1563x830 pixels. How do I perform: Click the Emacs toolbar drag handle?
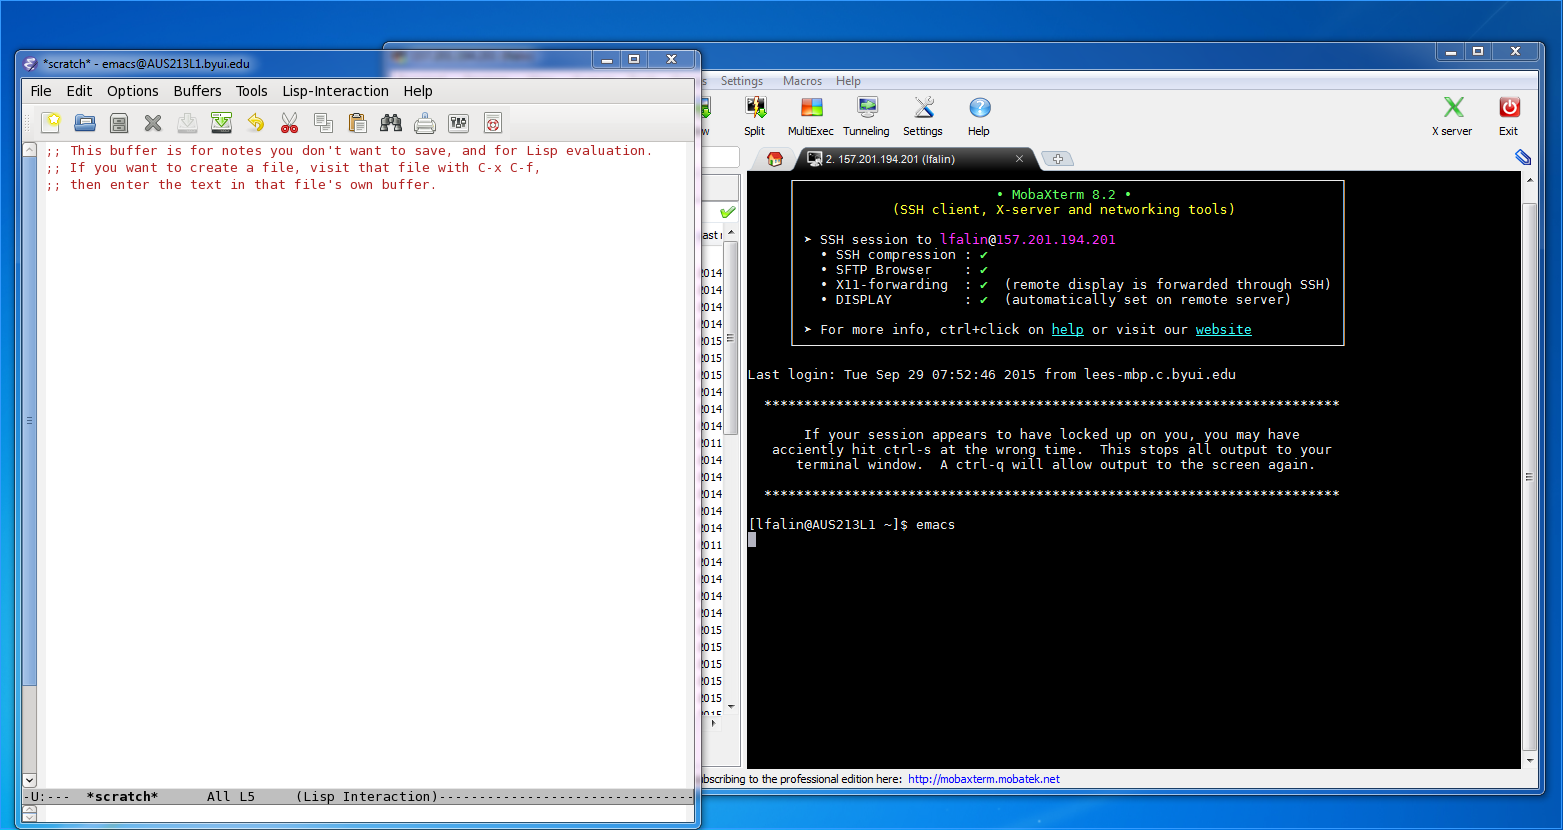pyautogui.click(x=27, y=123)
